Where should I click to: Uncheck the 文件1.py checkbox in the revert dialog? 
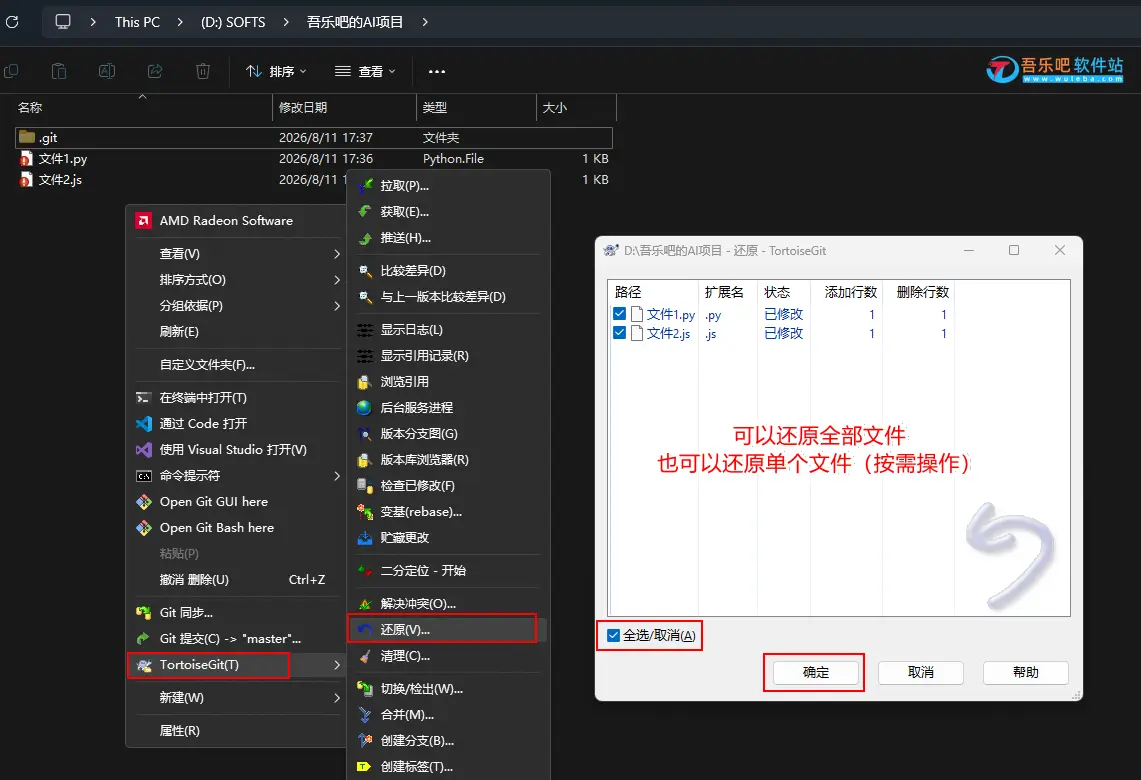pyautogui.click(x=619, y=314)
